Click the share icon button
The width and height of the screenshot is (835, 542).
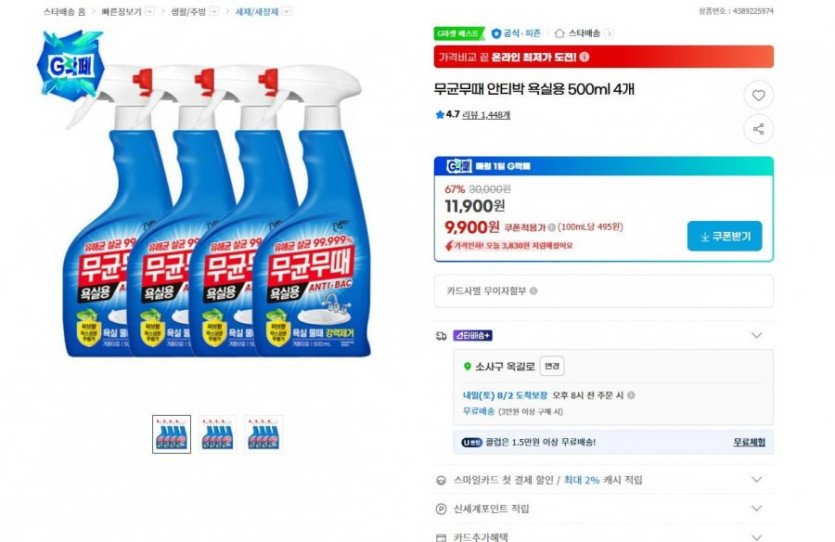click(x=758, y=128)
